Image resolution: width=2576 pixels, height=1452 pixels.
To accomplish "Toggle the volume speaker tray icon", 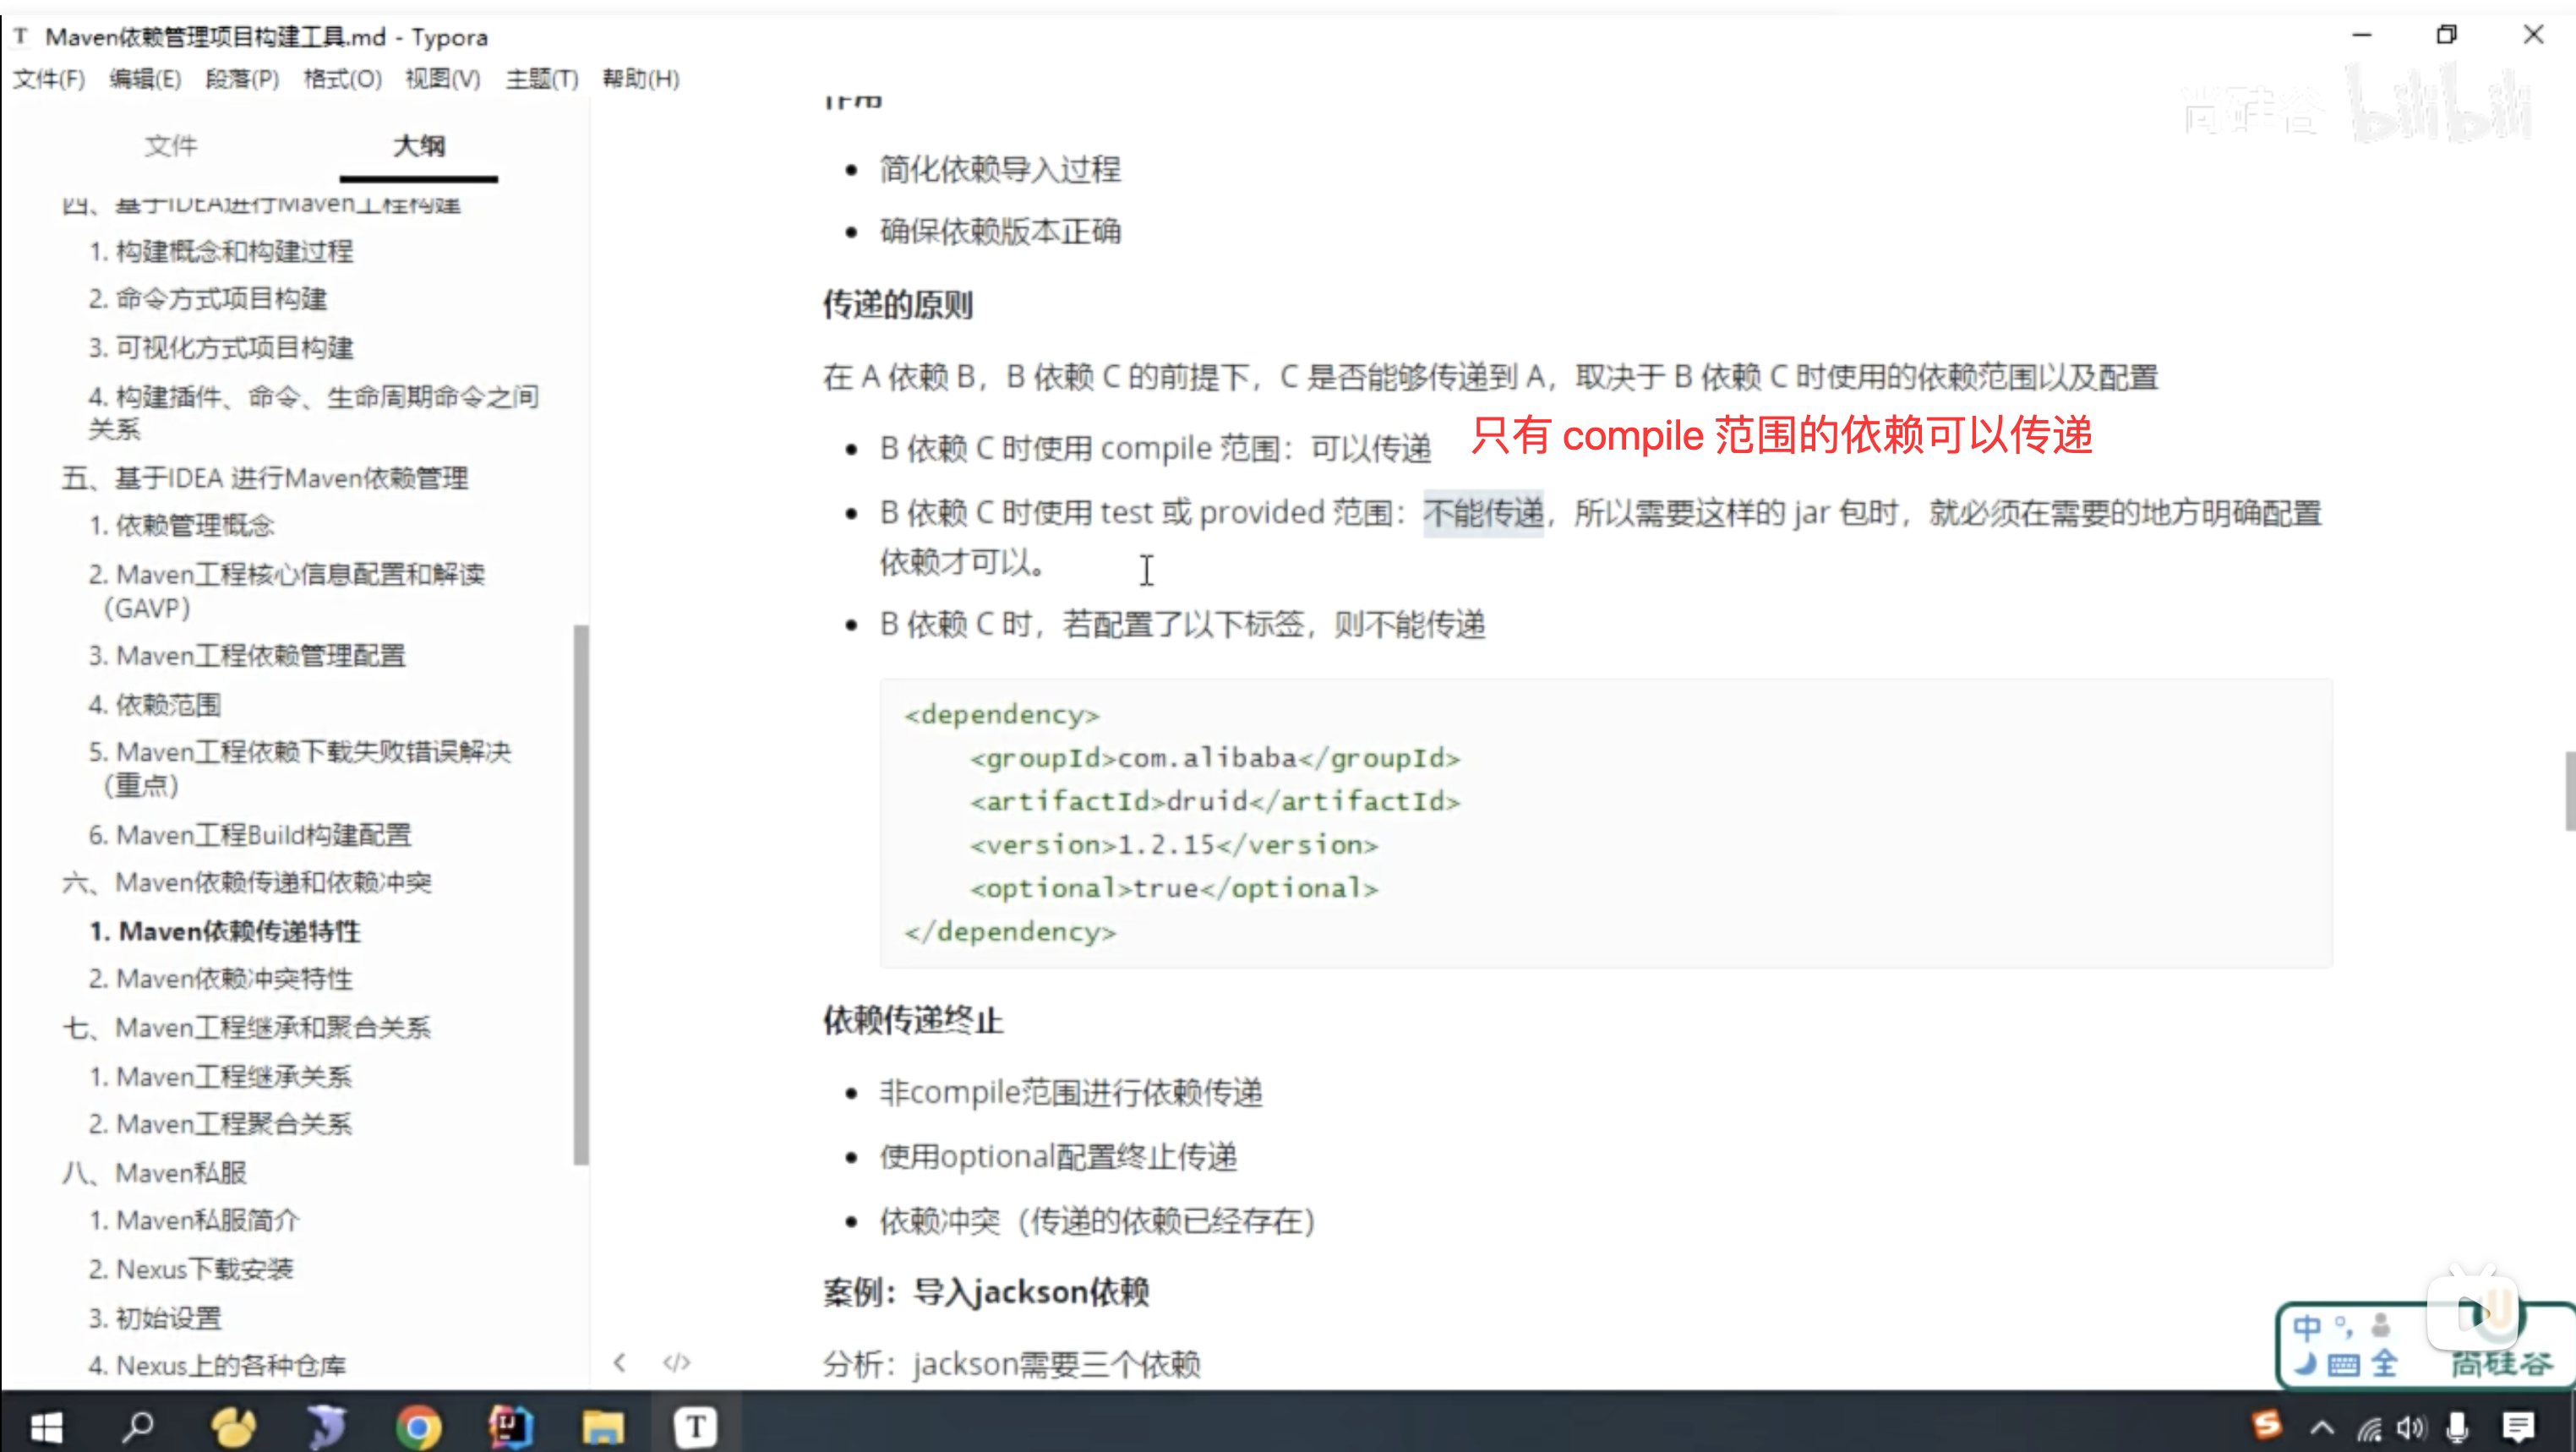I will click(2411, 1427).
